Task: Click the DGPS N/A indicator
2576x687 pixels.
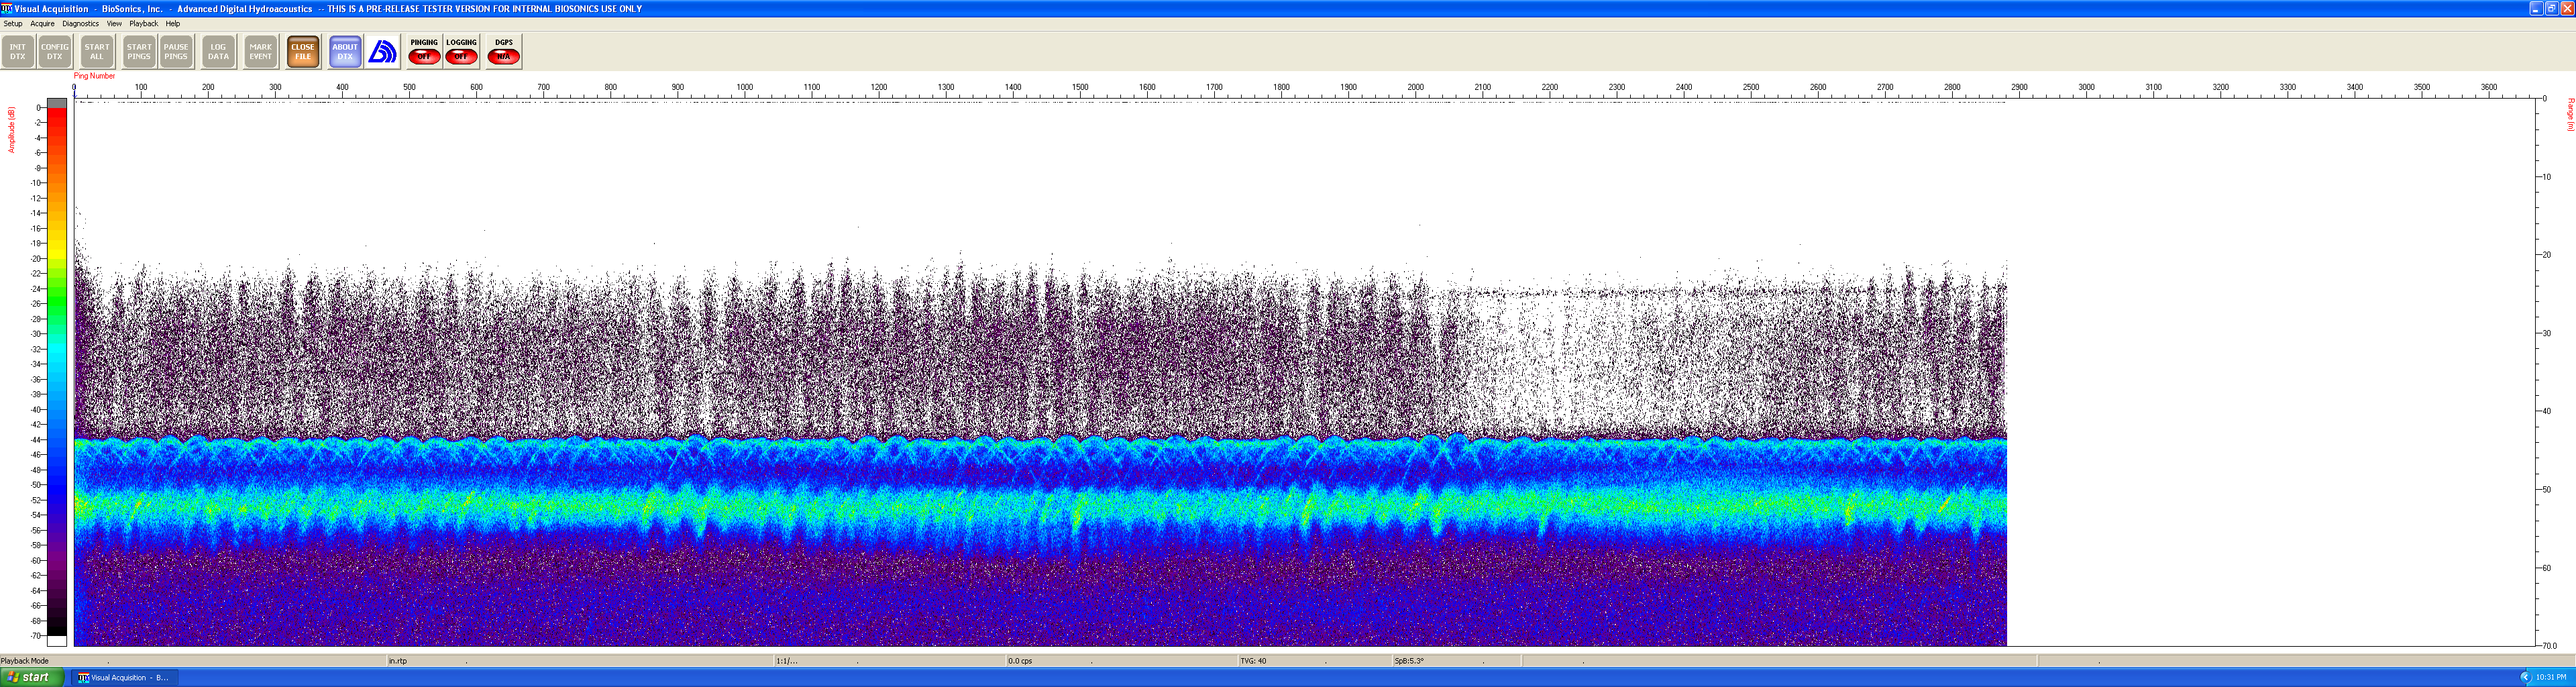Action: point(504,52)
